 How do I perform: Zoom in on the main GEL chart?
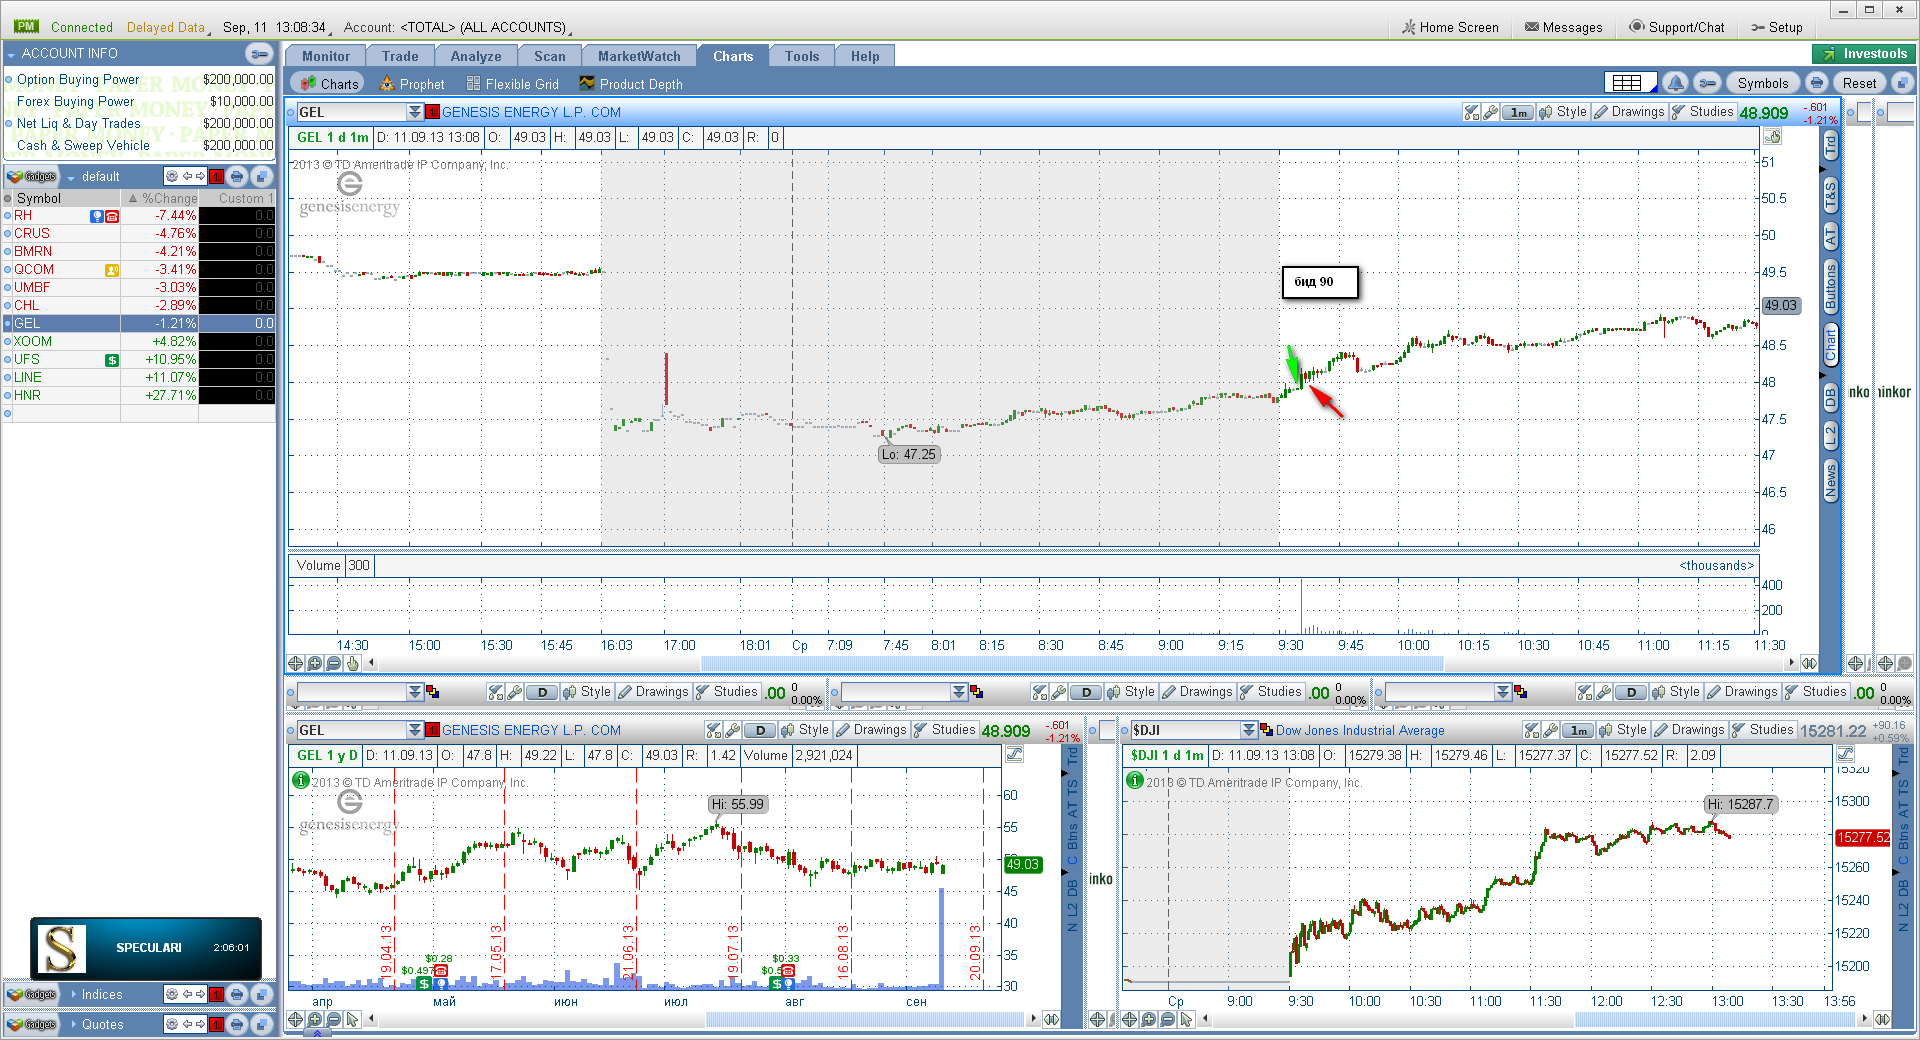click(315, 663)
